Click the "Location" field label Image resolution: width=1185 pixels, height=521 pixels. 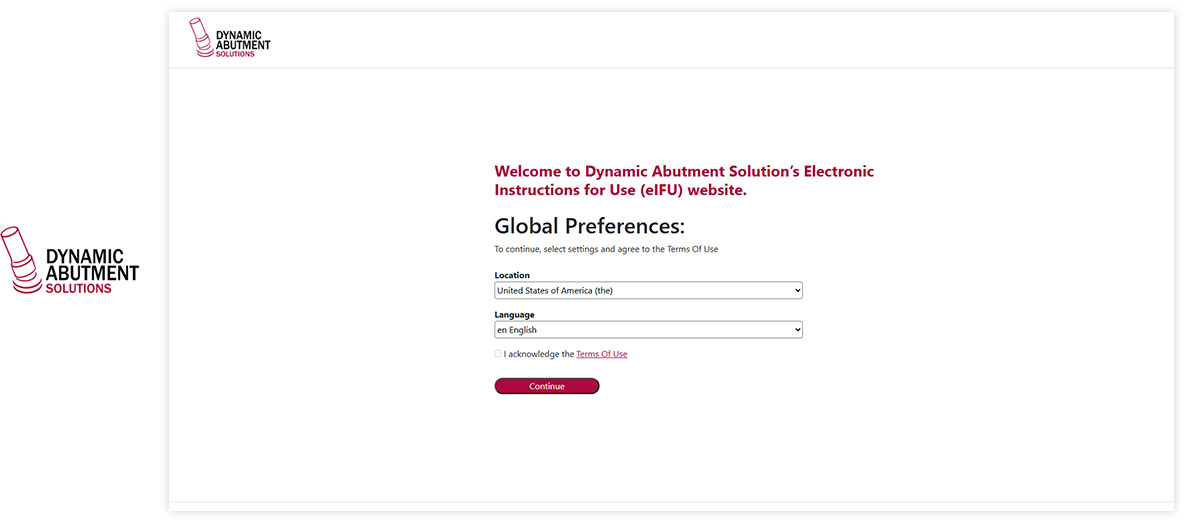click(512, 275)
